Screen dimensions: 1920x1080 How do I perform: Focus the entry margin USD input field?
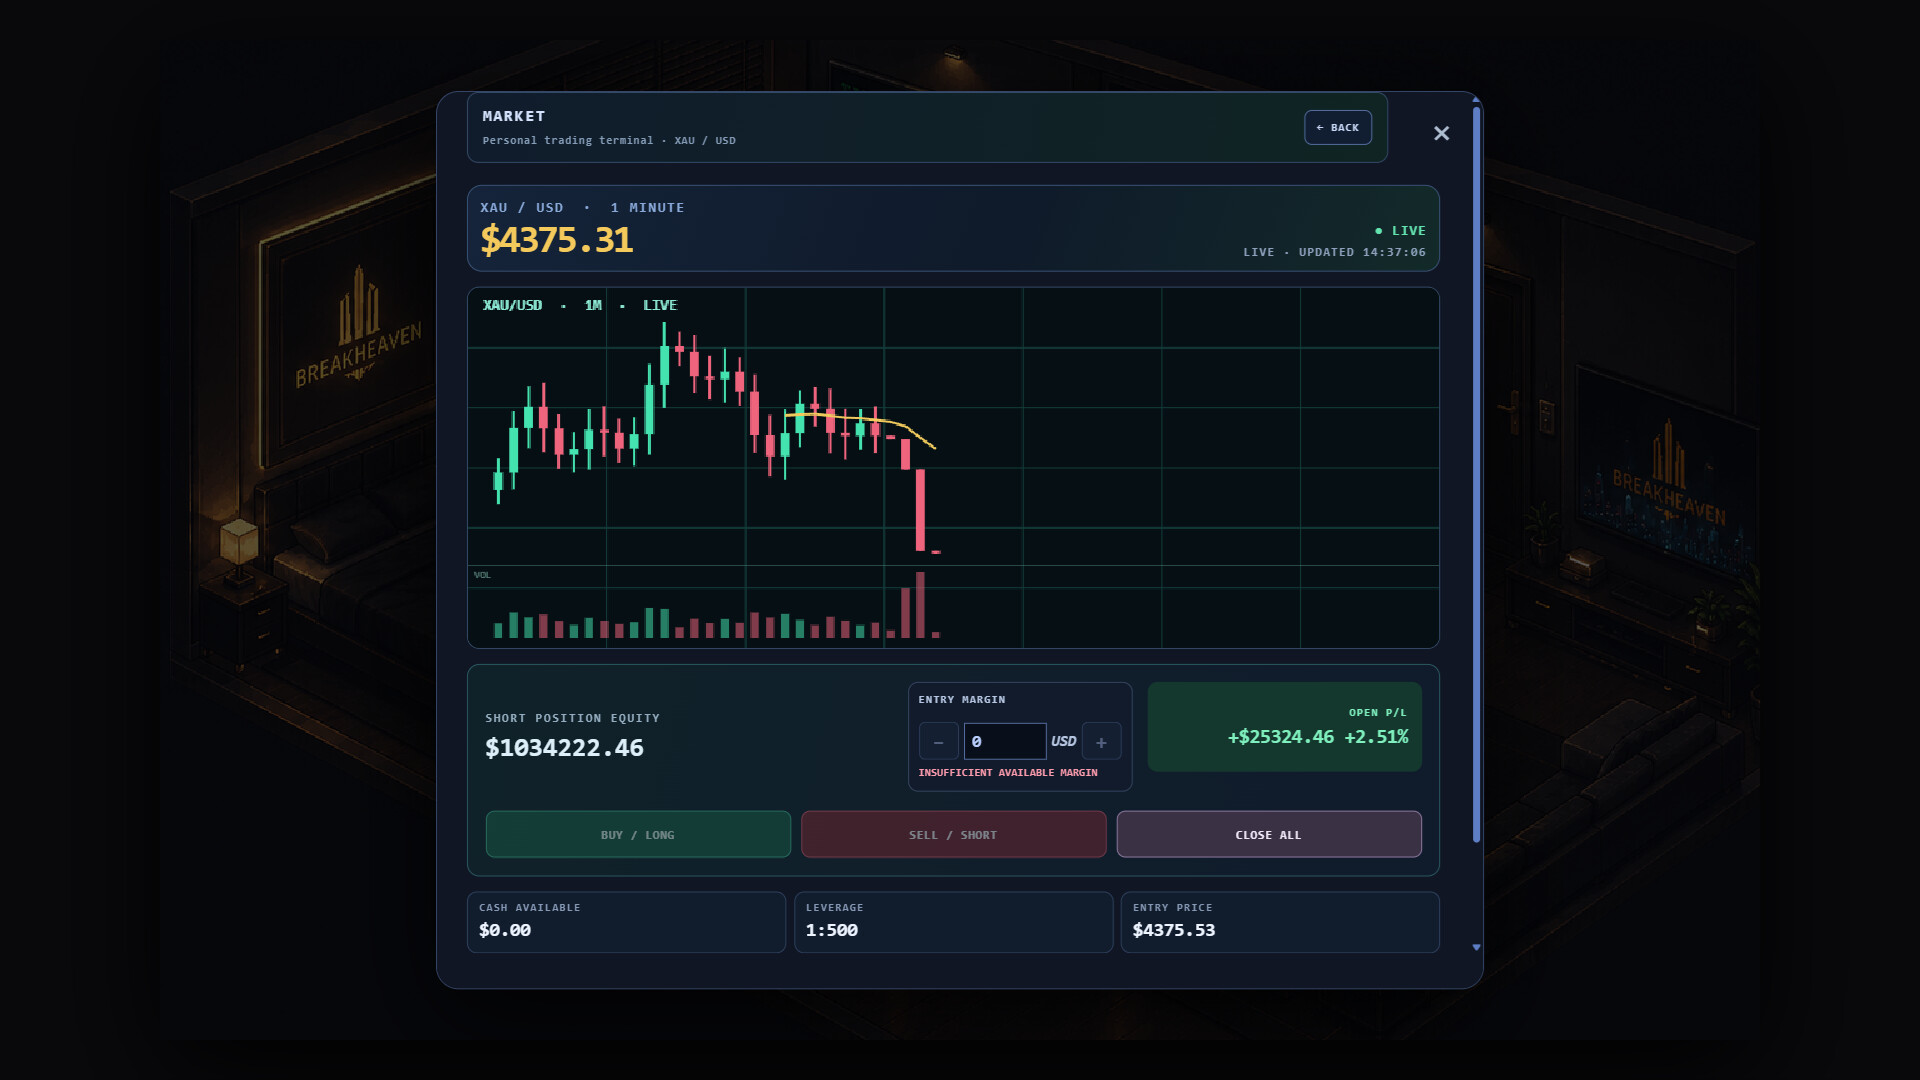pyautogui.click(x=1005, y=742)
